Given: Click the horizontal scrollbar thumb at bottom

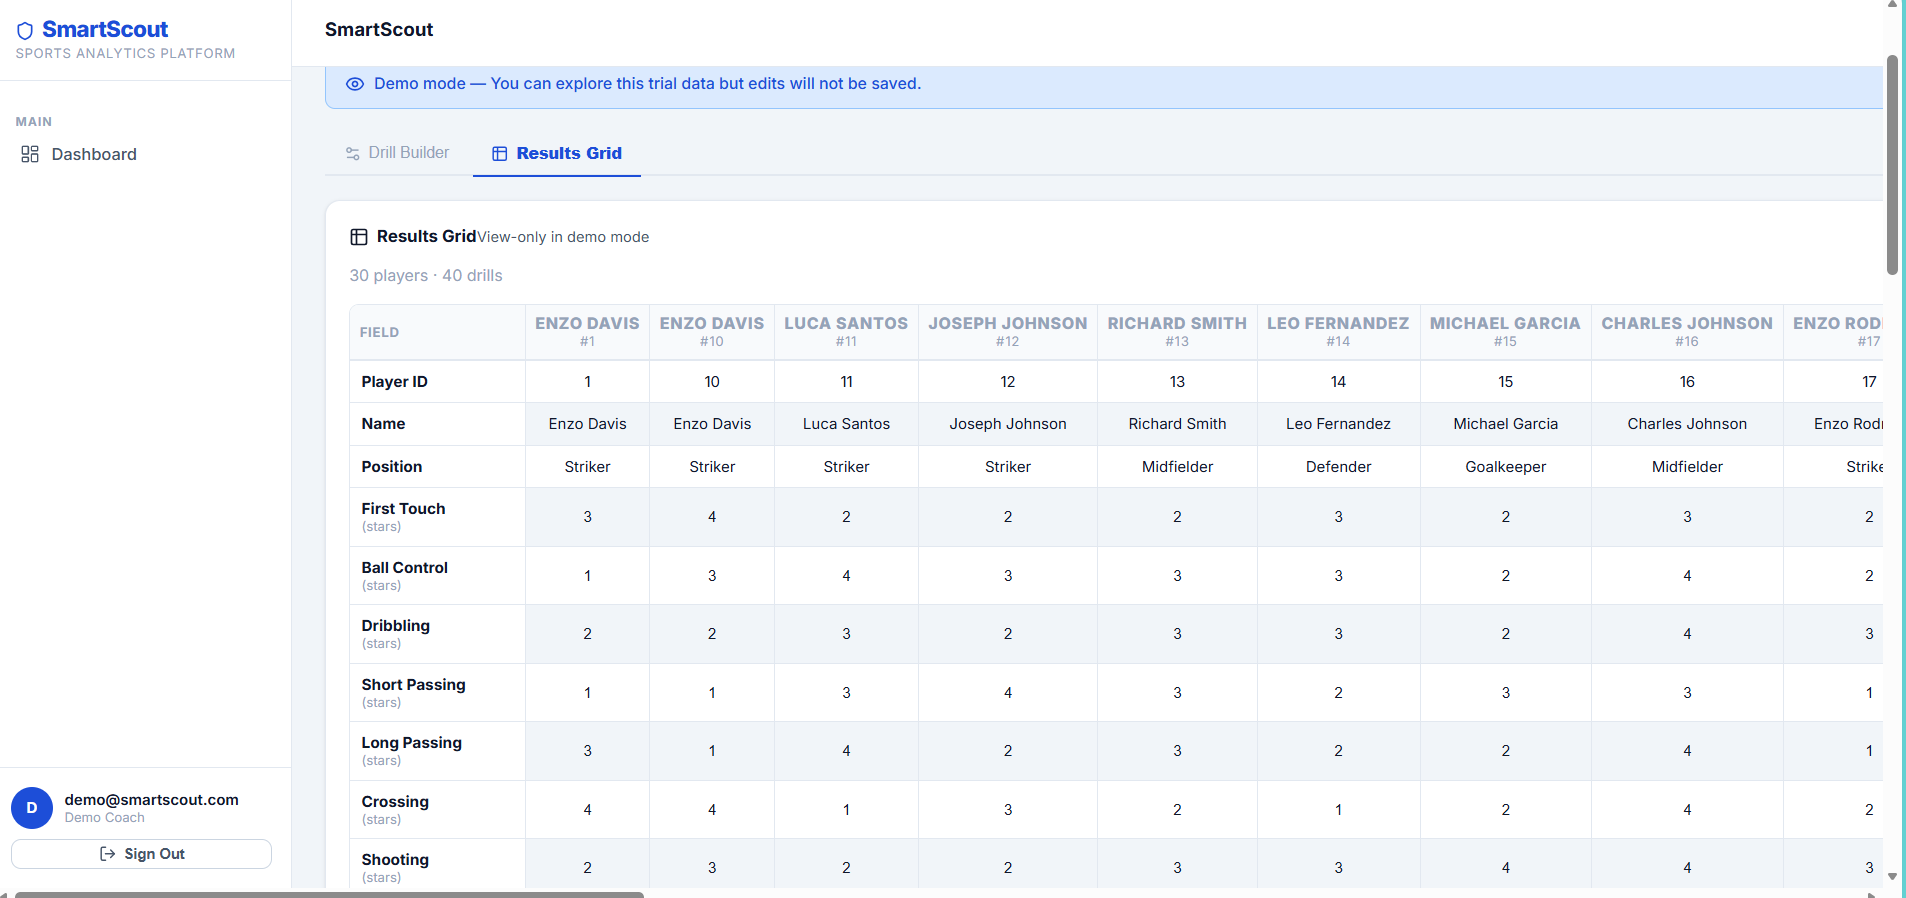Looking at the screenshot, I should (330, 894).
